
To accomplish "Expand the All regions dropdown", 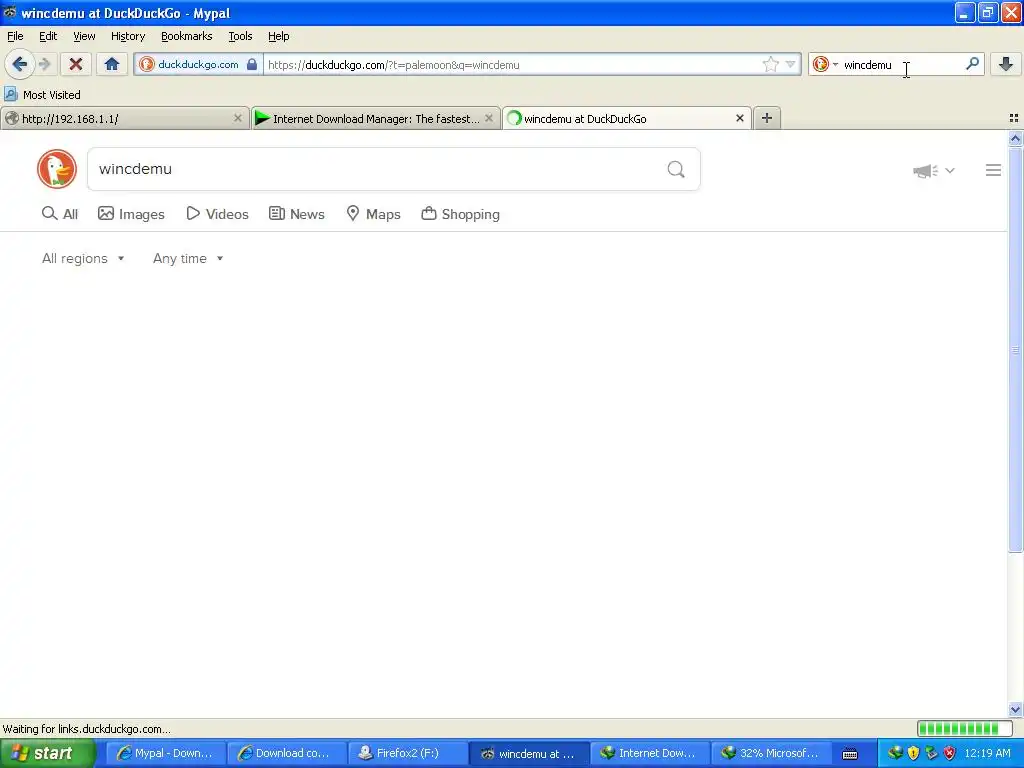I will [x=83, y=259].
